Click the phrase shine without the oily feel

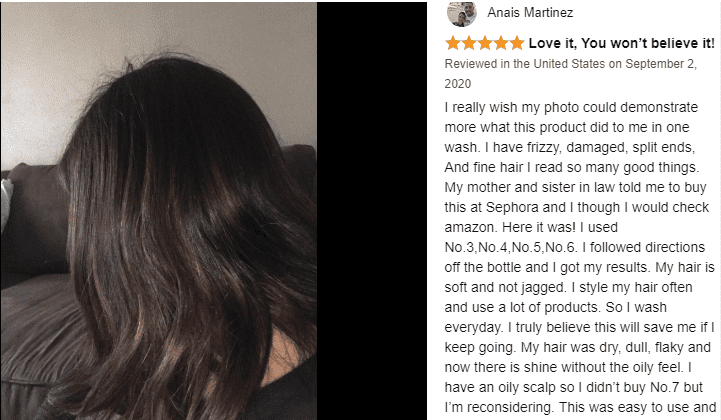tap(593, 368)
